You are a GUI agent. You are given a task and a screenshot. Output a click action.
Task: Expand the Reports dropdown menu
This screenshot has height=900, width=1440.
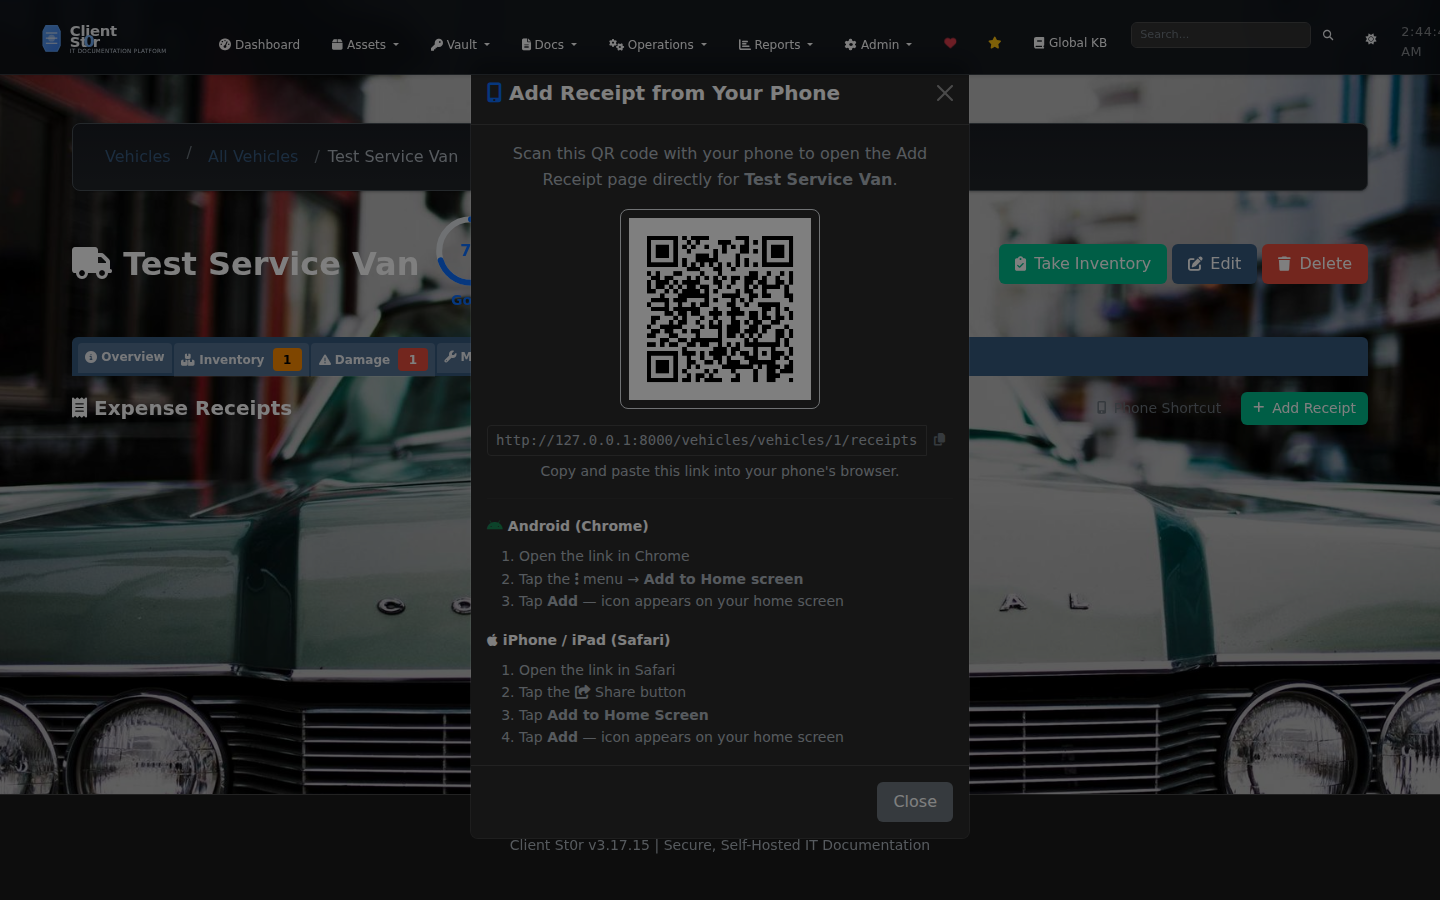[x=776, y=44]
